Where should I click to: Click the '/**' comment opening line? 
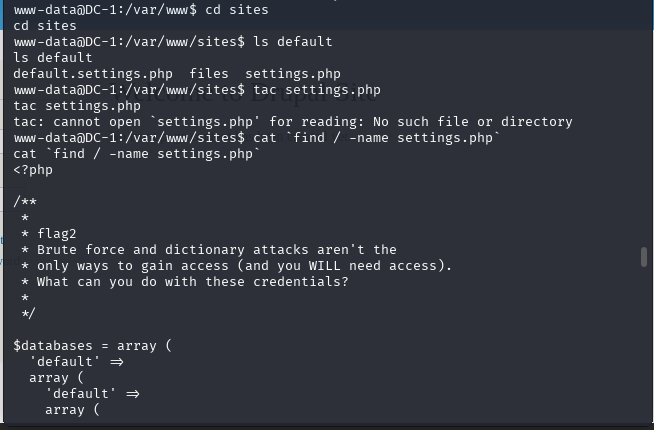click(x=25, y=202)
